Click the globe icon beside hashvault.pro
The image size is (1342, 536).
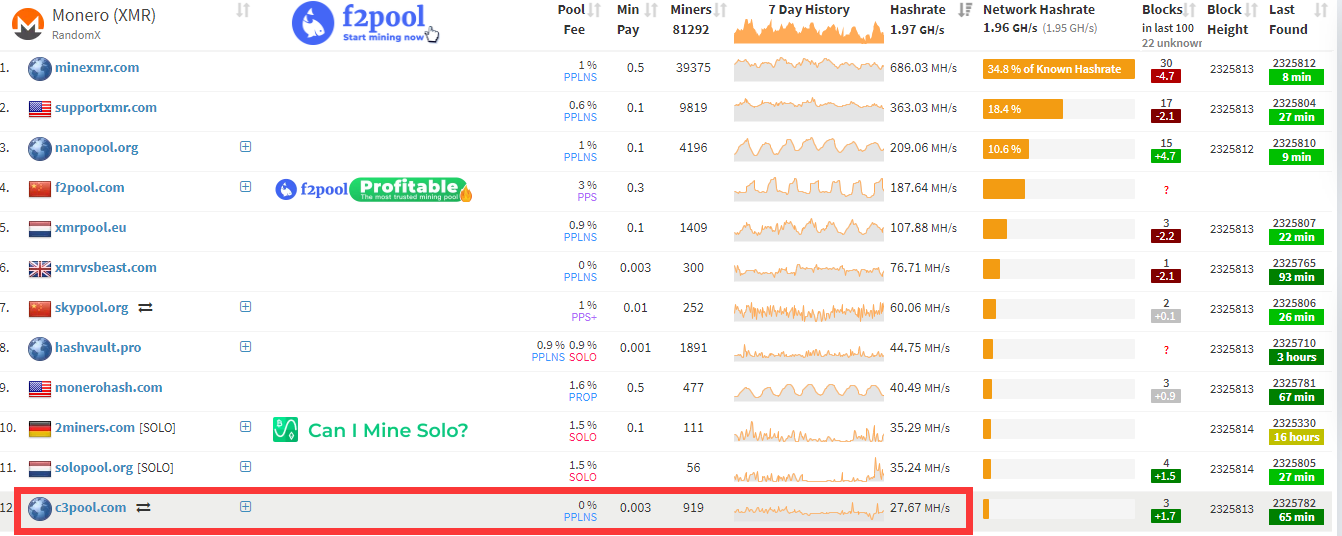click(40, 349)
